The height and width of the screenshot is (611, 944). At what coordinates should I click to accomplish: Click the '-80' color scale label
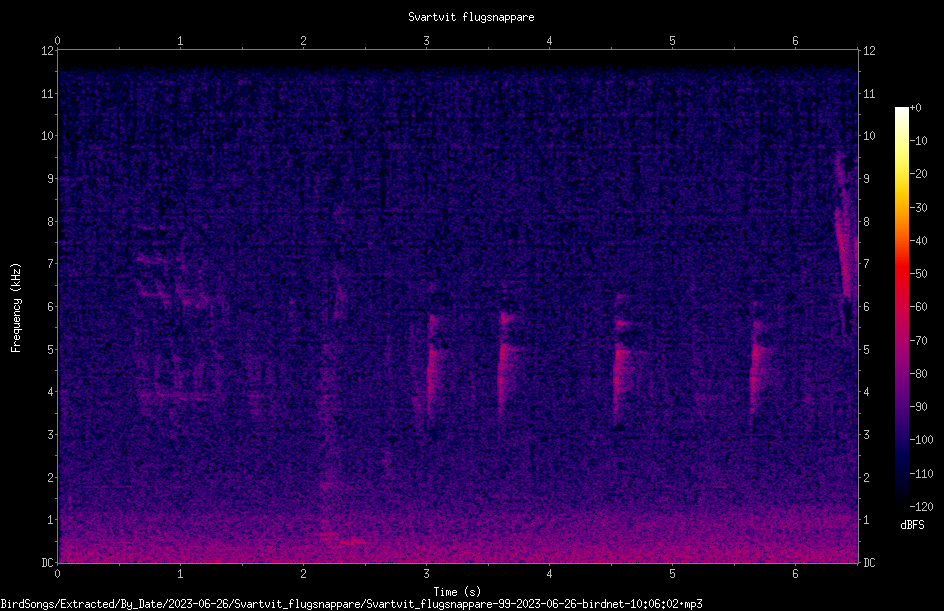(x=918, y=374)
